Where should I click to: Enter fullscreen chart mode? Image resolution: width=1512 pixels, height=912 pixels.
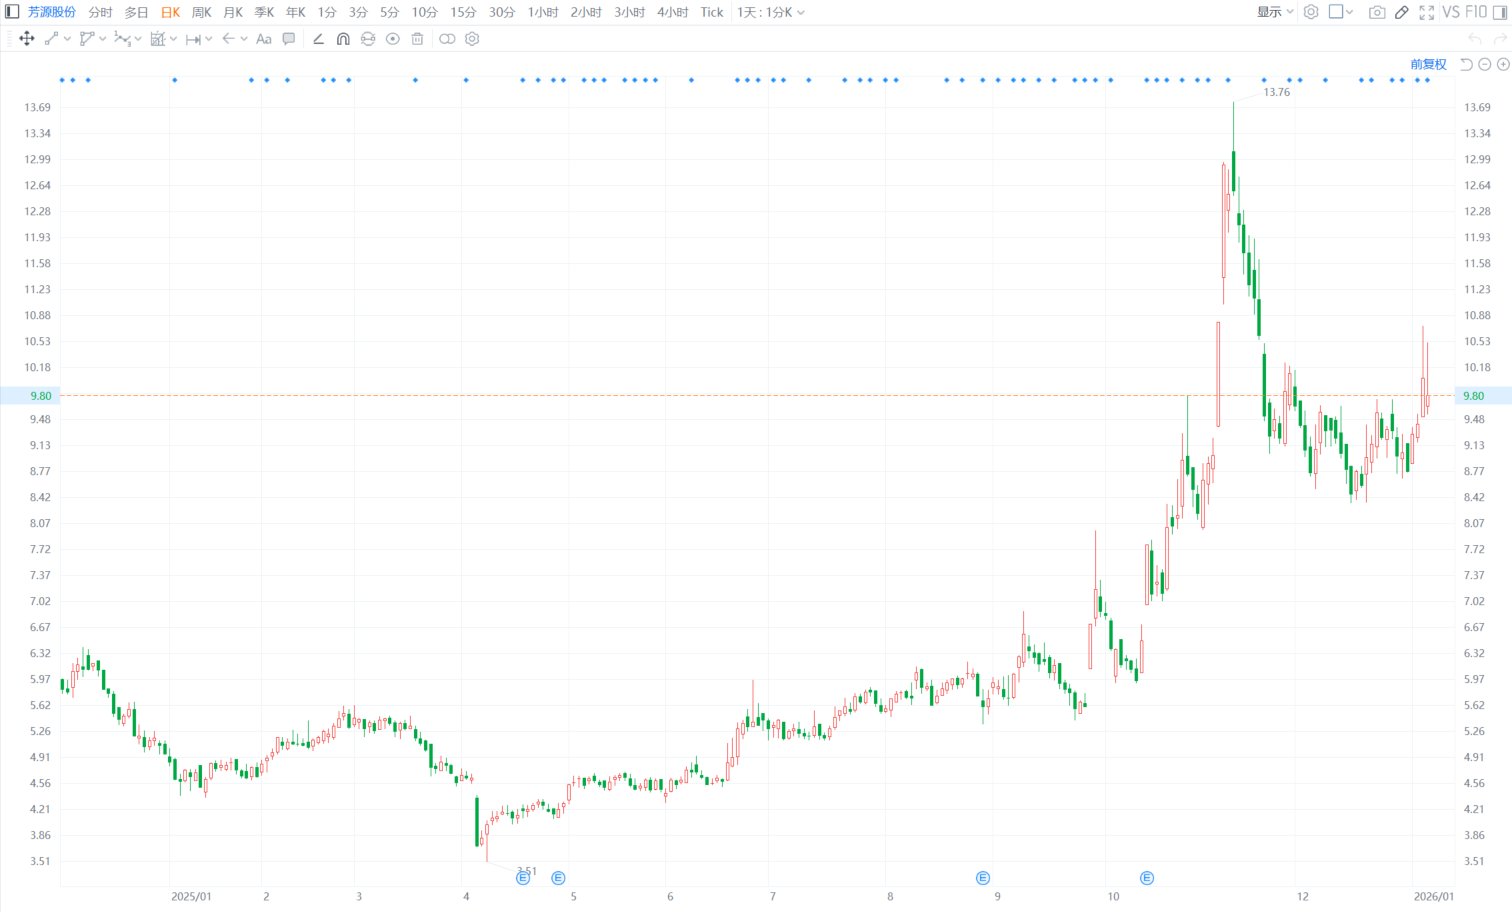pyautogui.click(x=1427, y=12)
